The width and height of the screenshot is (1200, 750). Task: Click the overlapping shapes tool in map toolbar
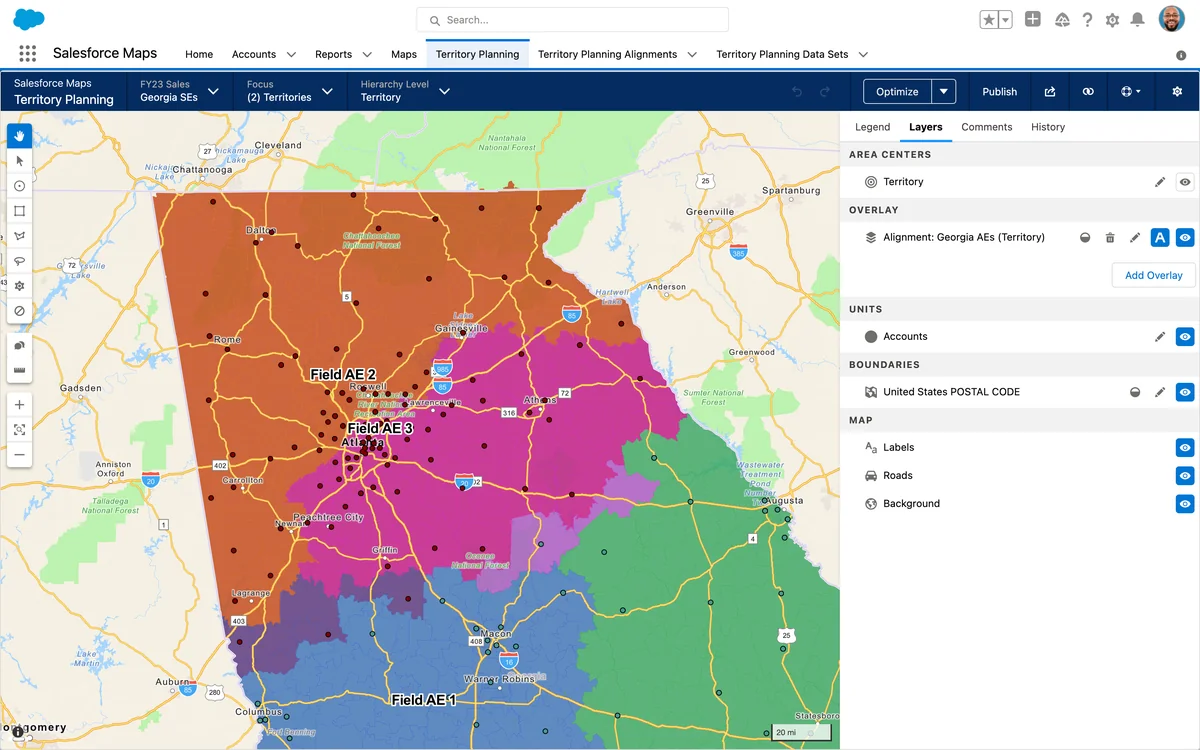pos(20,345)
